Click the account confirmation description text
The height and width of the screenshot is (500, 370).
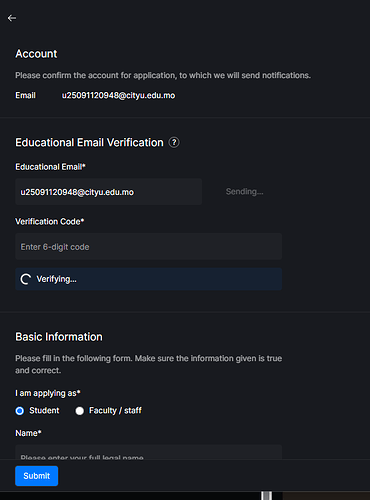pos(163,75)
